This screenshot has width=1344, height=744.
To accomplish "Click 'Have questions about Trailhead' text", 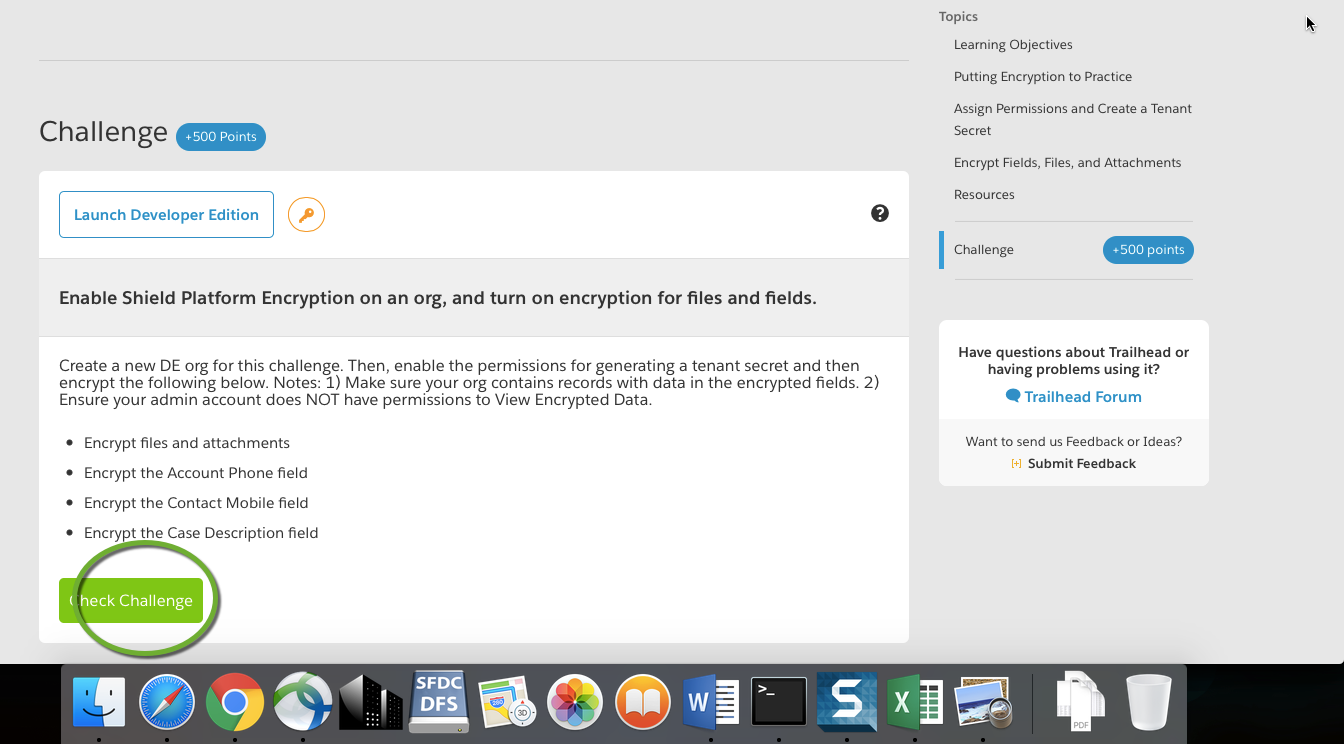I will click(1074, 360).
